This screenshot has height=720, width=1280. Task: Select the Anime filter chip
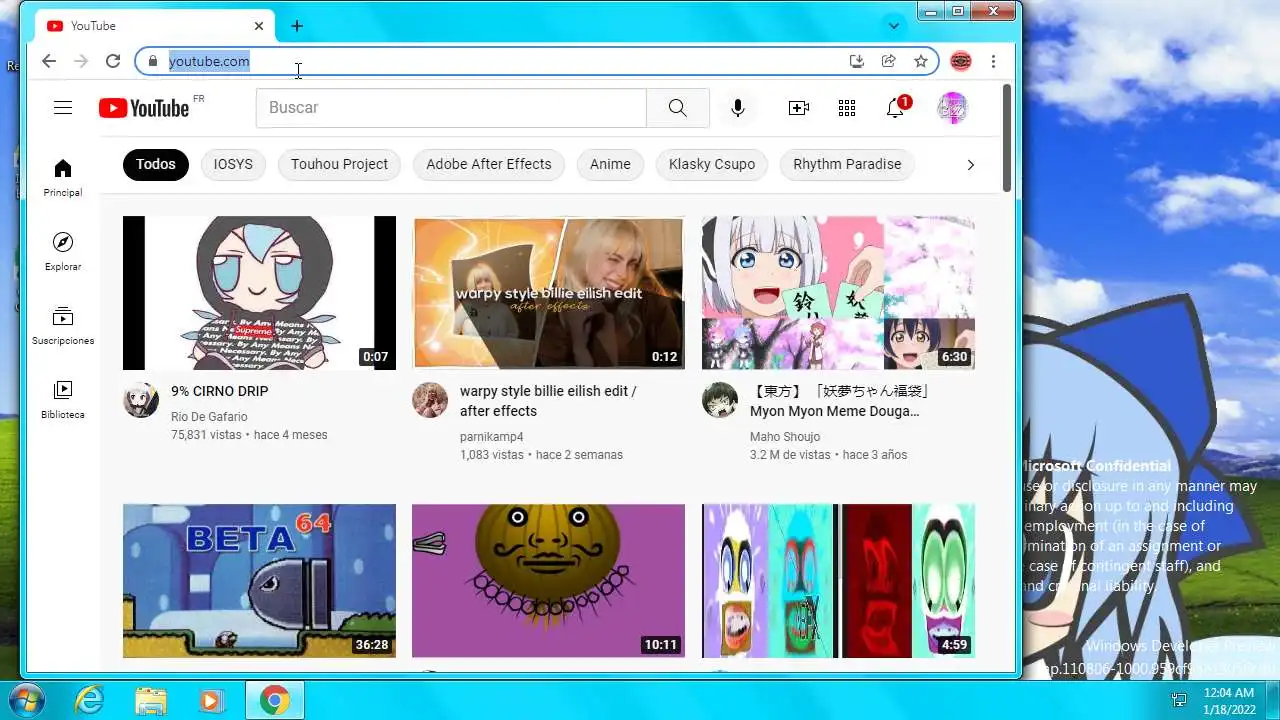click(x=610, y=164)
